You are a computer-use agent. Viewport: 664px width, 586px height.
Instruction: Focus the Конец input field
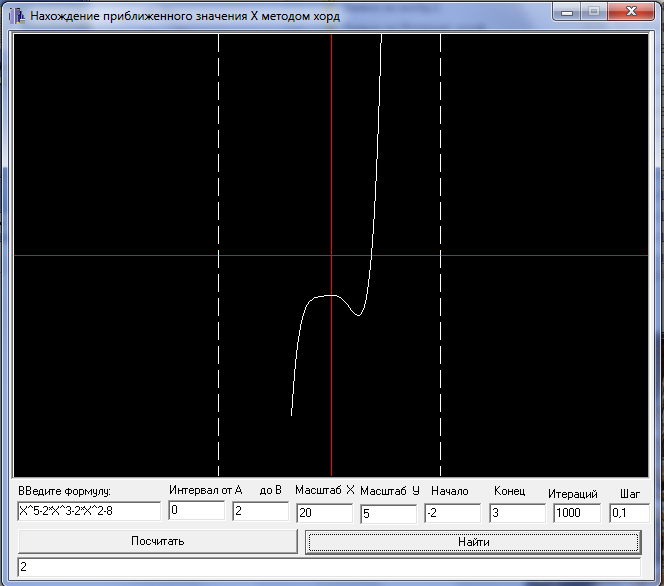[517, 513]
